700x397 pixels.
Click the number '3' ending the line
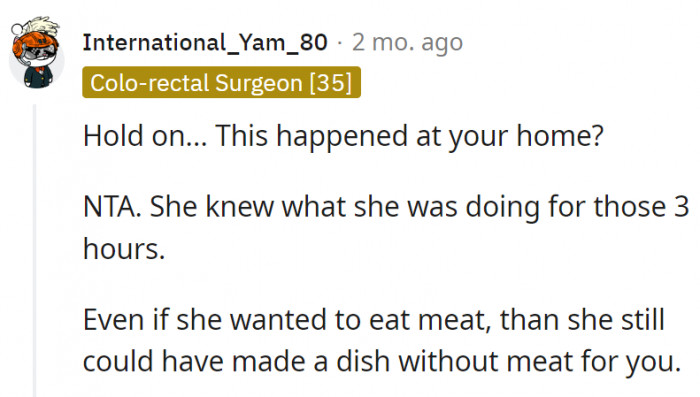pyautogui.click(x=681, y=207)
